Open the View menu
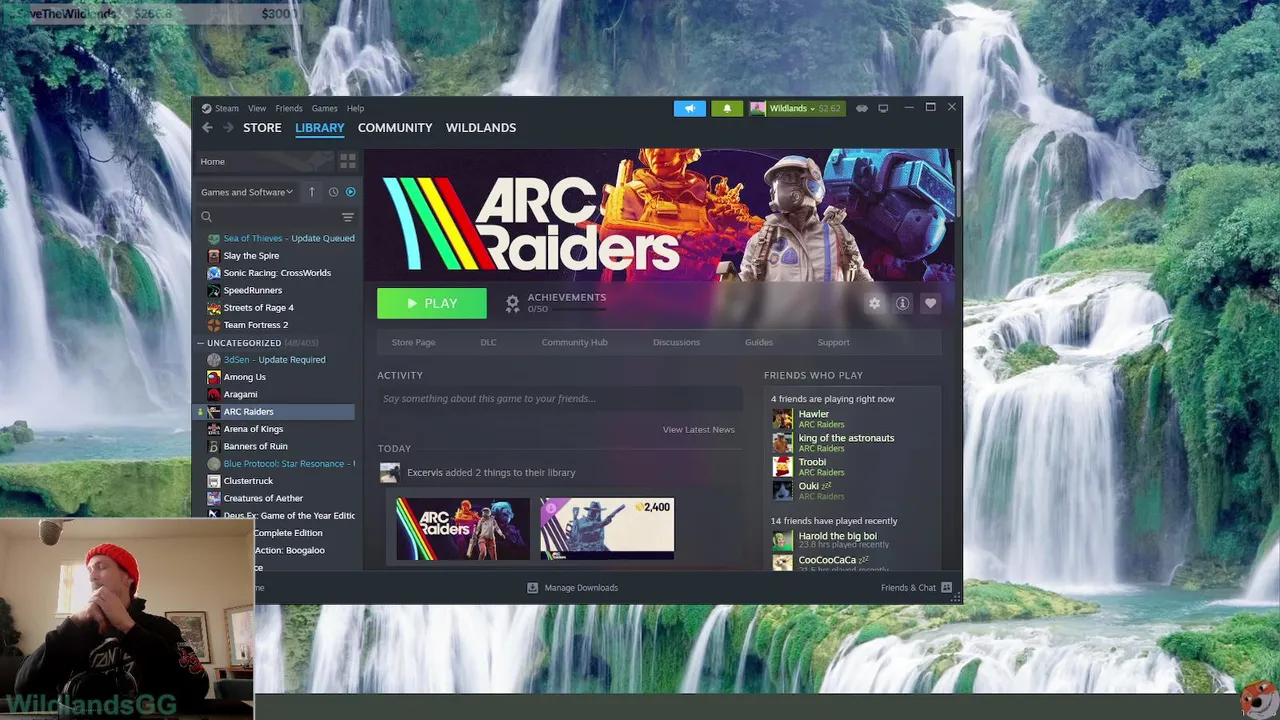This screenshot has height=720, width=1280. (257, 108)
